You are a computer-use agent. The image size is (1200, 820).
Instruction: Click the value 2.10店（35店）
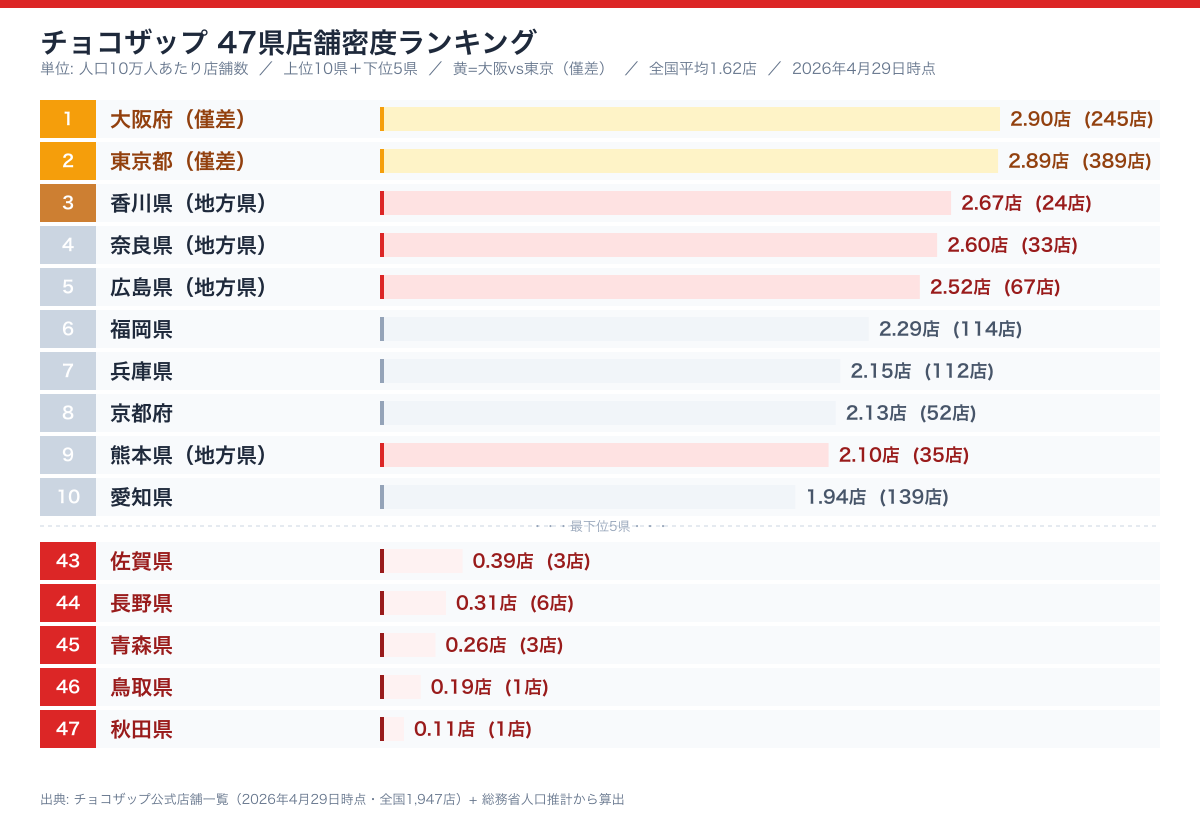point(904,455)
